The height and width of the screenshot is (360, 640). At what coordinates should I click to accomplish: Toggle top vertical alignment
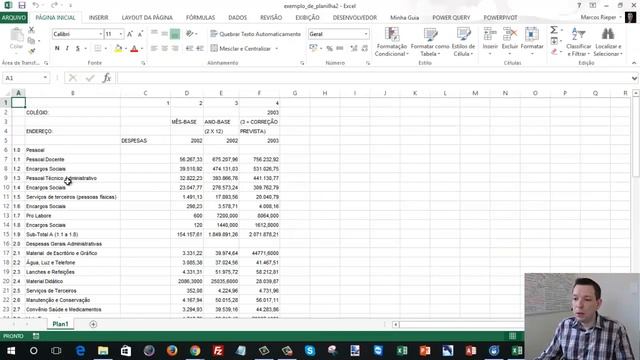pyautogui.click(x=154, y=34)
